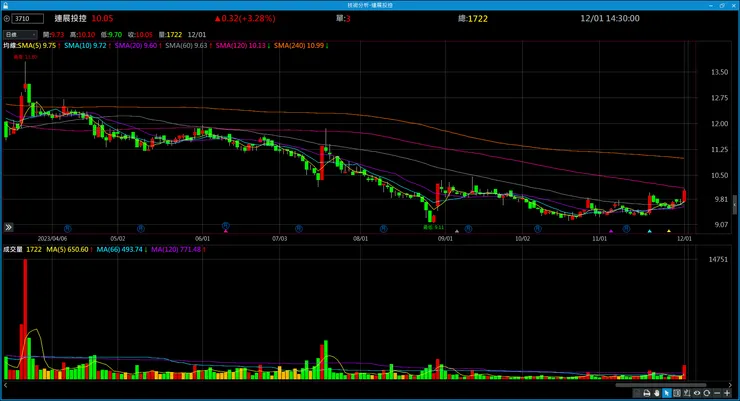Click the circled monthly marker right of 10/02
The image size is (740, 401).
pyautogui.click(x=538, y=228)
